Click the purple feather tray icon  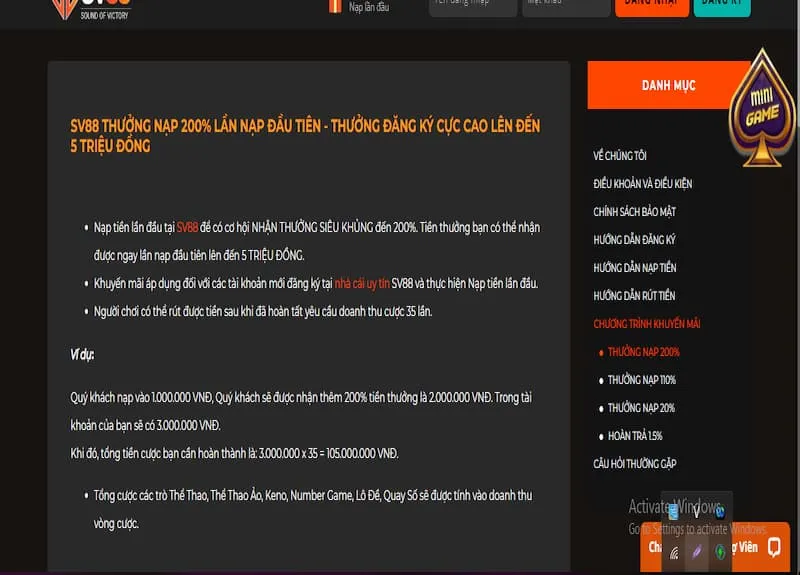(697, 552)
